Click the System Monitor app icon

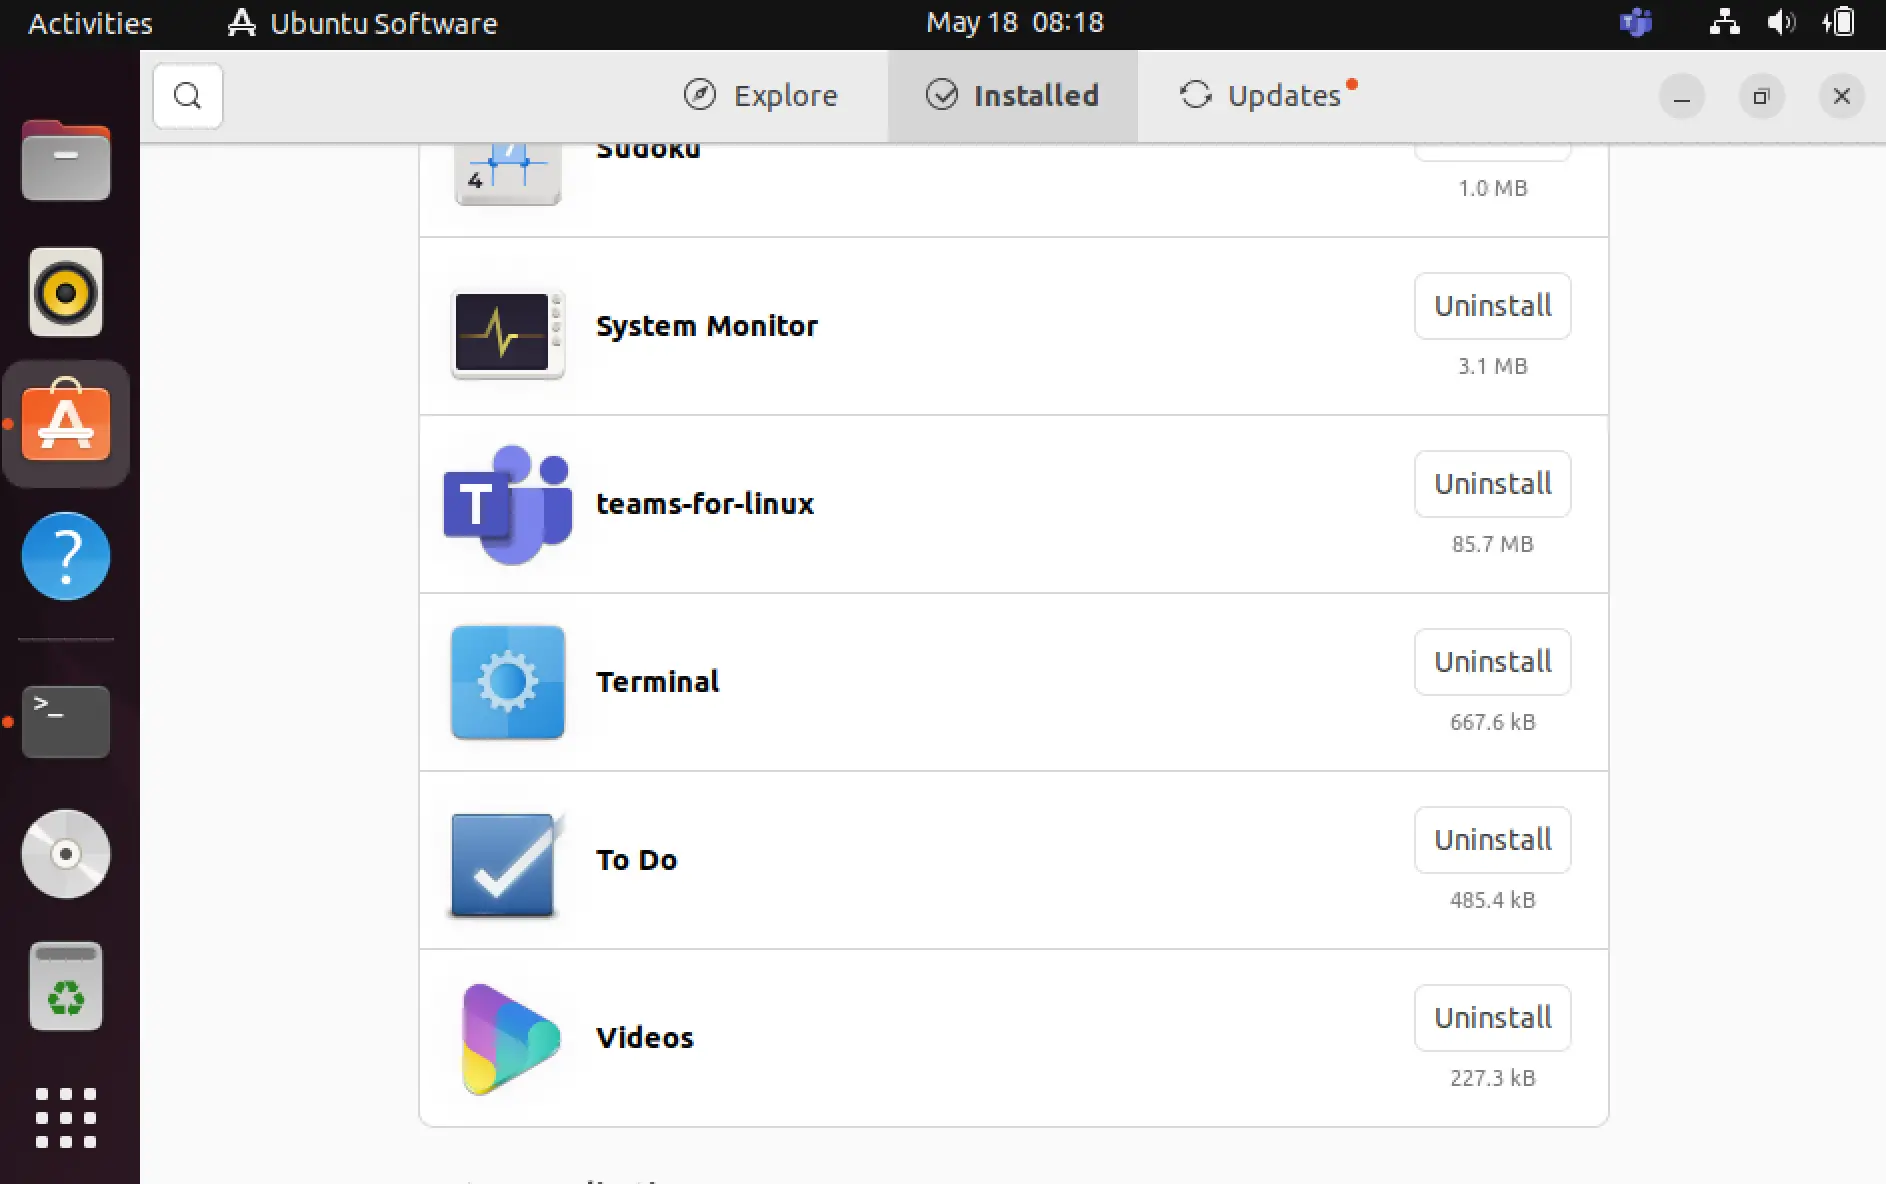pos(508,333)
